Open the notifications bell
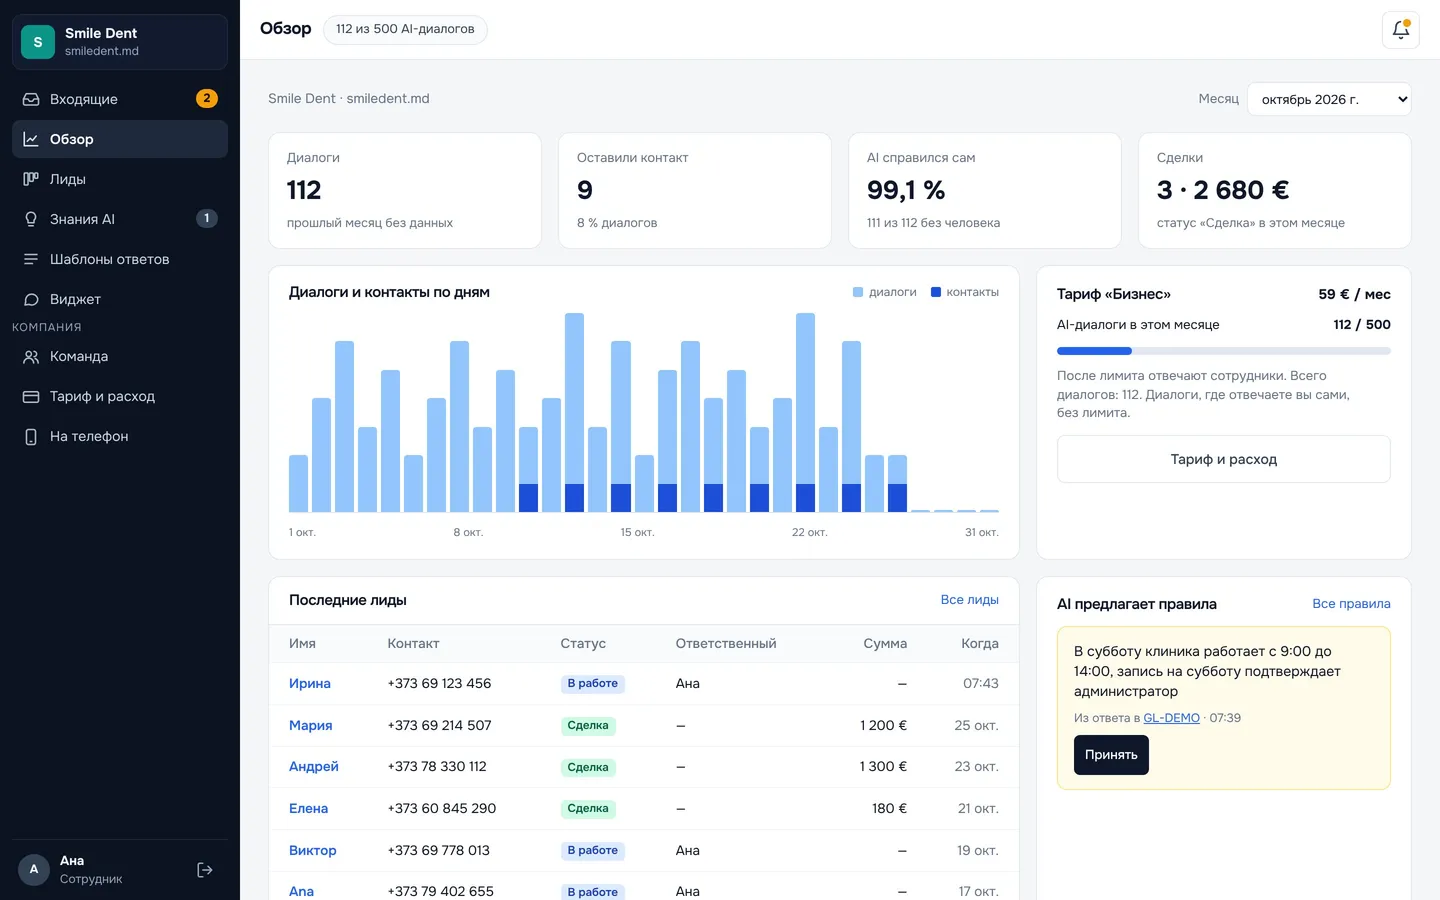The height and width of the screenshot is (900, 1440). [1400, 30]
